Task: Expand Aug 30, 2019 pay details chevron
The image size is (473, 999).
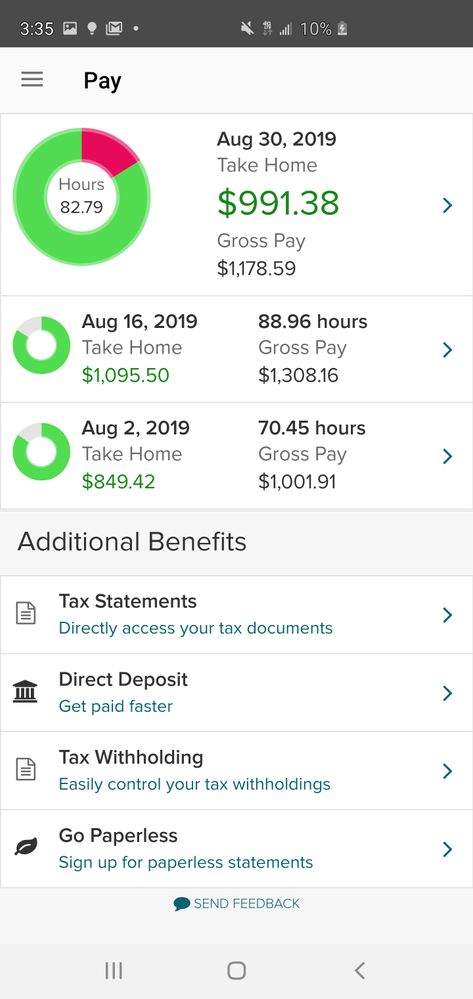Action: pos(448,205)
